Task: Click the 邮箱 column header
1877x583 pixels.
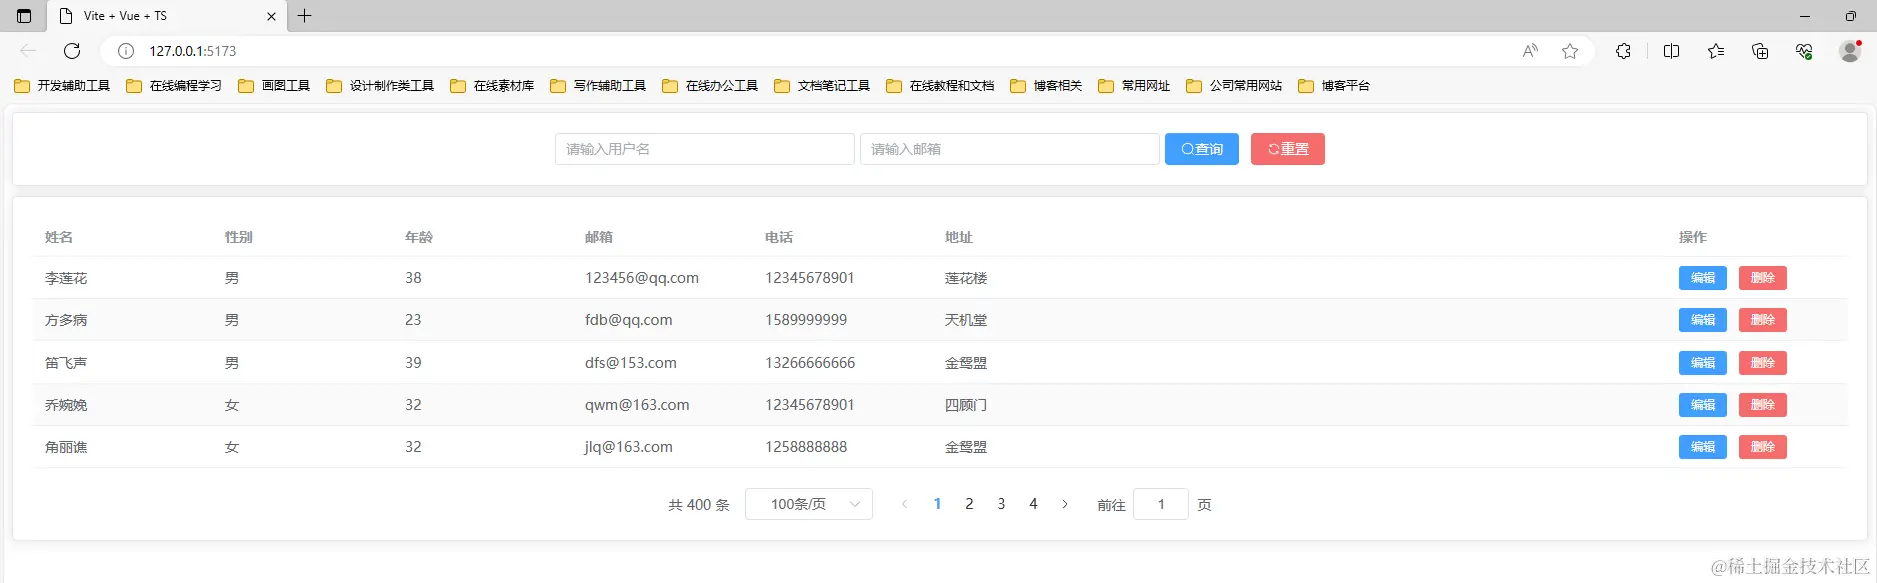Action: (x=599, y=237)
